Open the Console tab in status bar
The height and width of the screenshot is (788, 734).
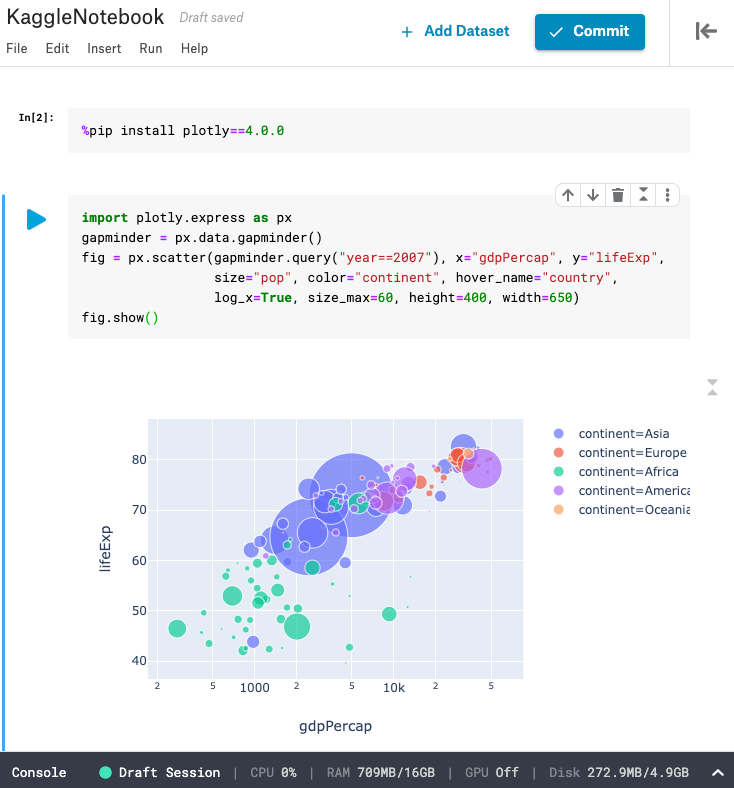coord(39,772)
